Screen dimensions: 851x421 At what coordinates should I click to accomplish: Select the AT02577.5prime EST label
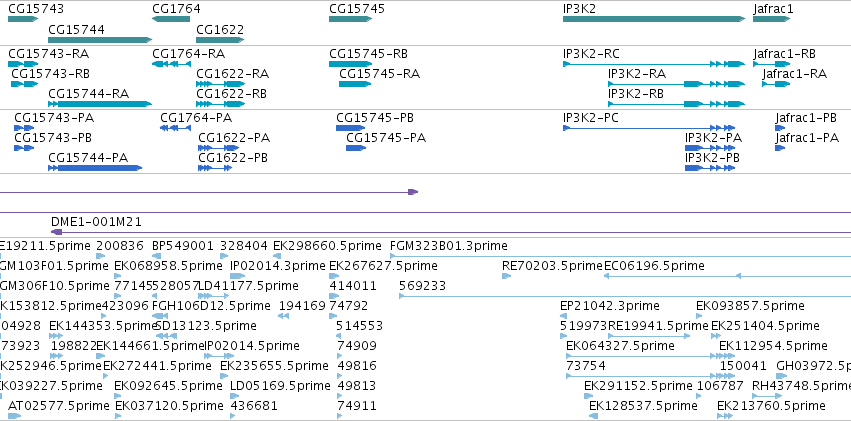59,405
